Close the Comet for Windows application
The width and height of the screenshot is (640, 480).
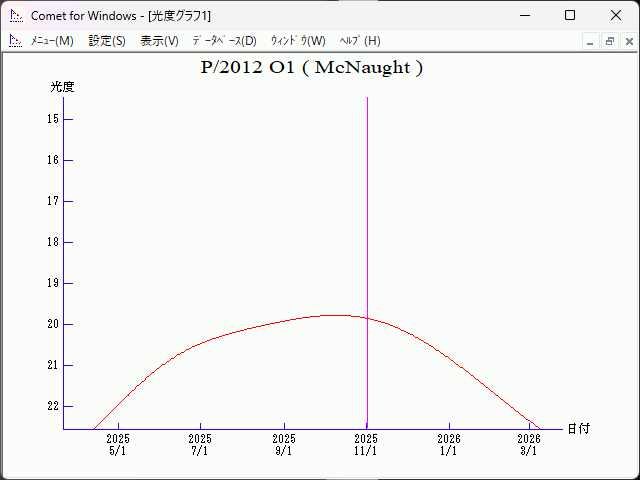(x=615, y=16)
